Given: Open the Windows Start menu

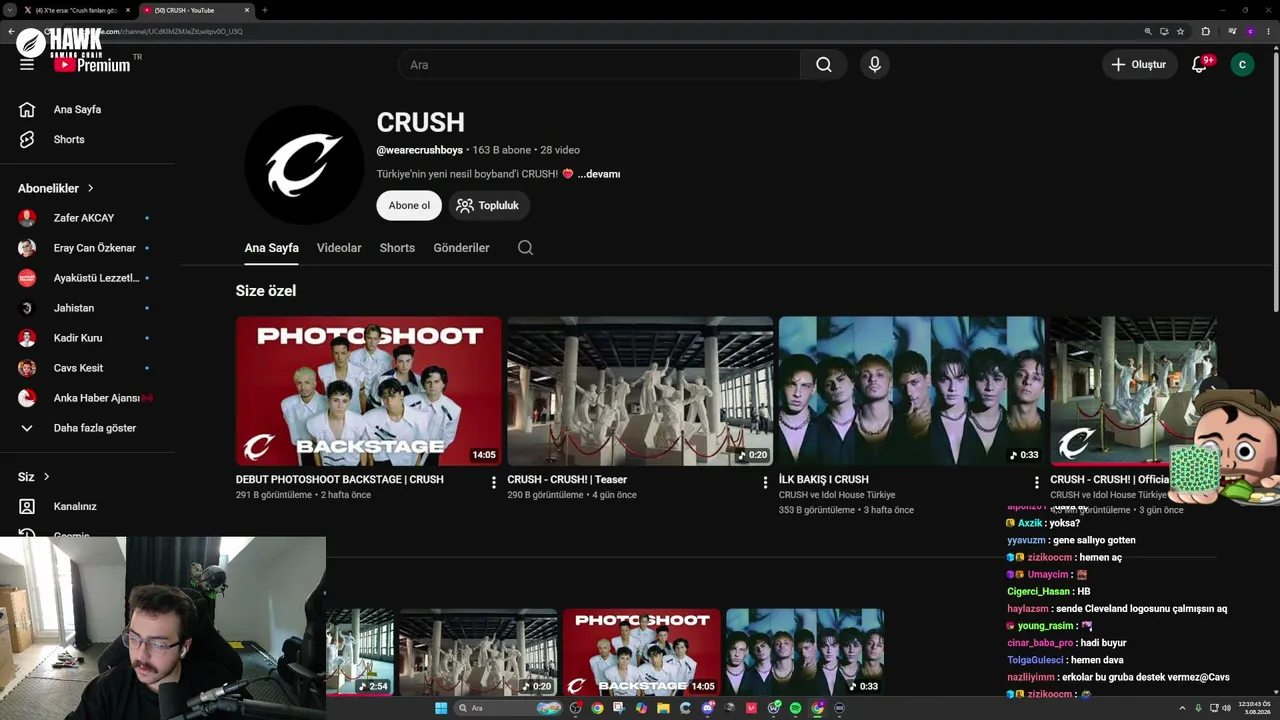Looking at the screenshot, I should point(441,708).
